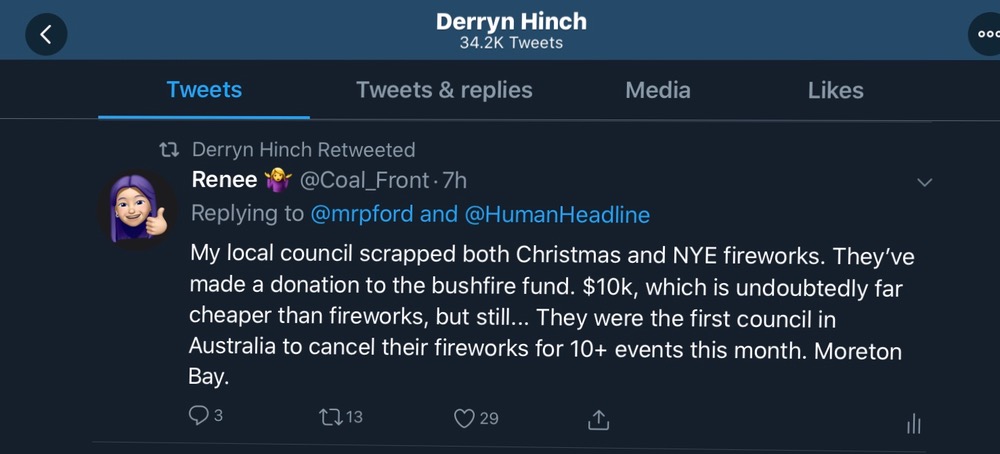Click the @Coal_Front handle
The image size is (1000, 454).
(x=362, y=181)
